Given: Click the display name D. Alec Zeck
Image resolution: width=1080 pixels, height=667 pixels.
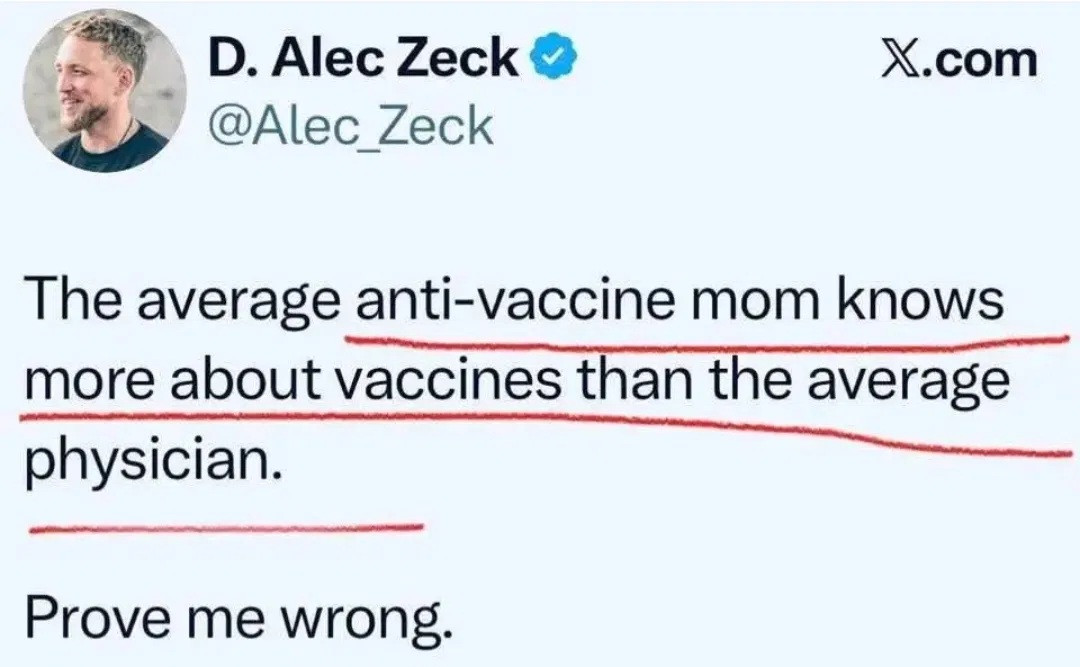Looking at the screenshot, I should [x=364, y=62].
